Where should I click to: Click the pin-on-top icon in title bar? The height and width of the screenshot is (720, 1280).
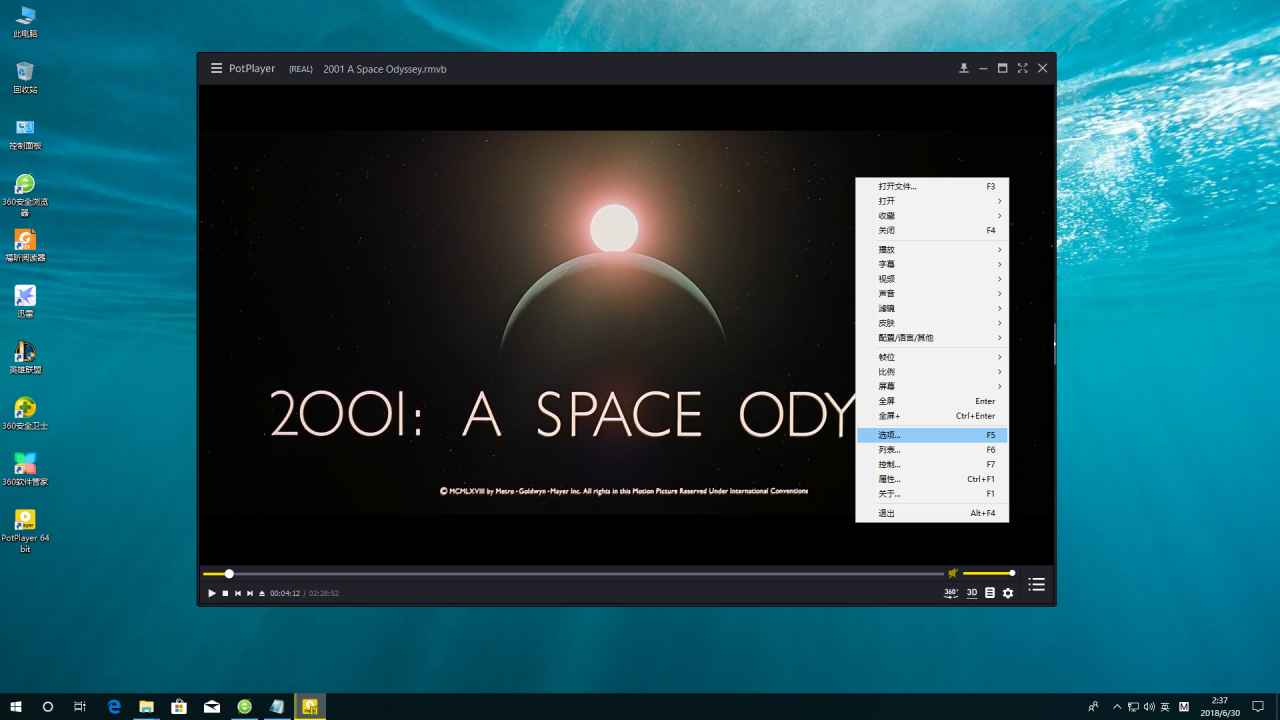[964, 69]
